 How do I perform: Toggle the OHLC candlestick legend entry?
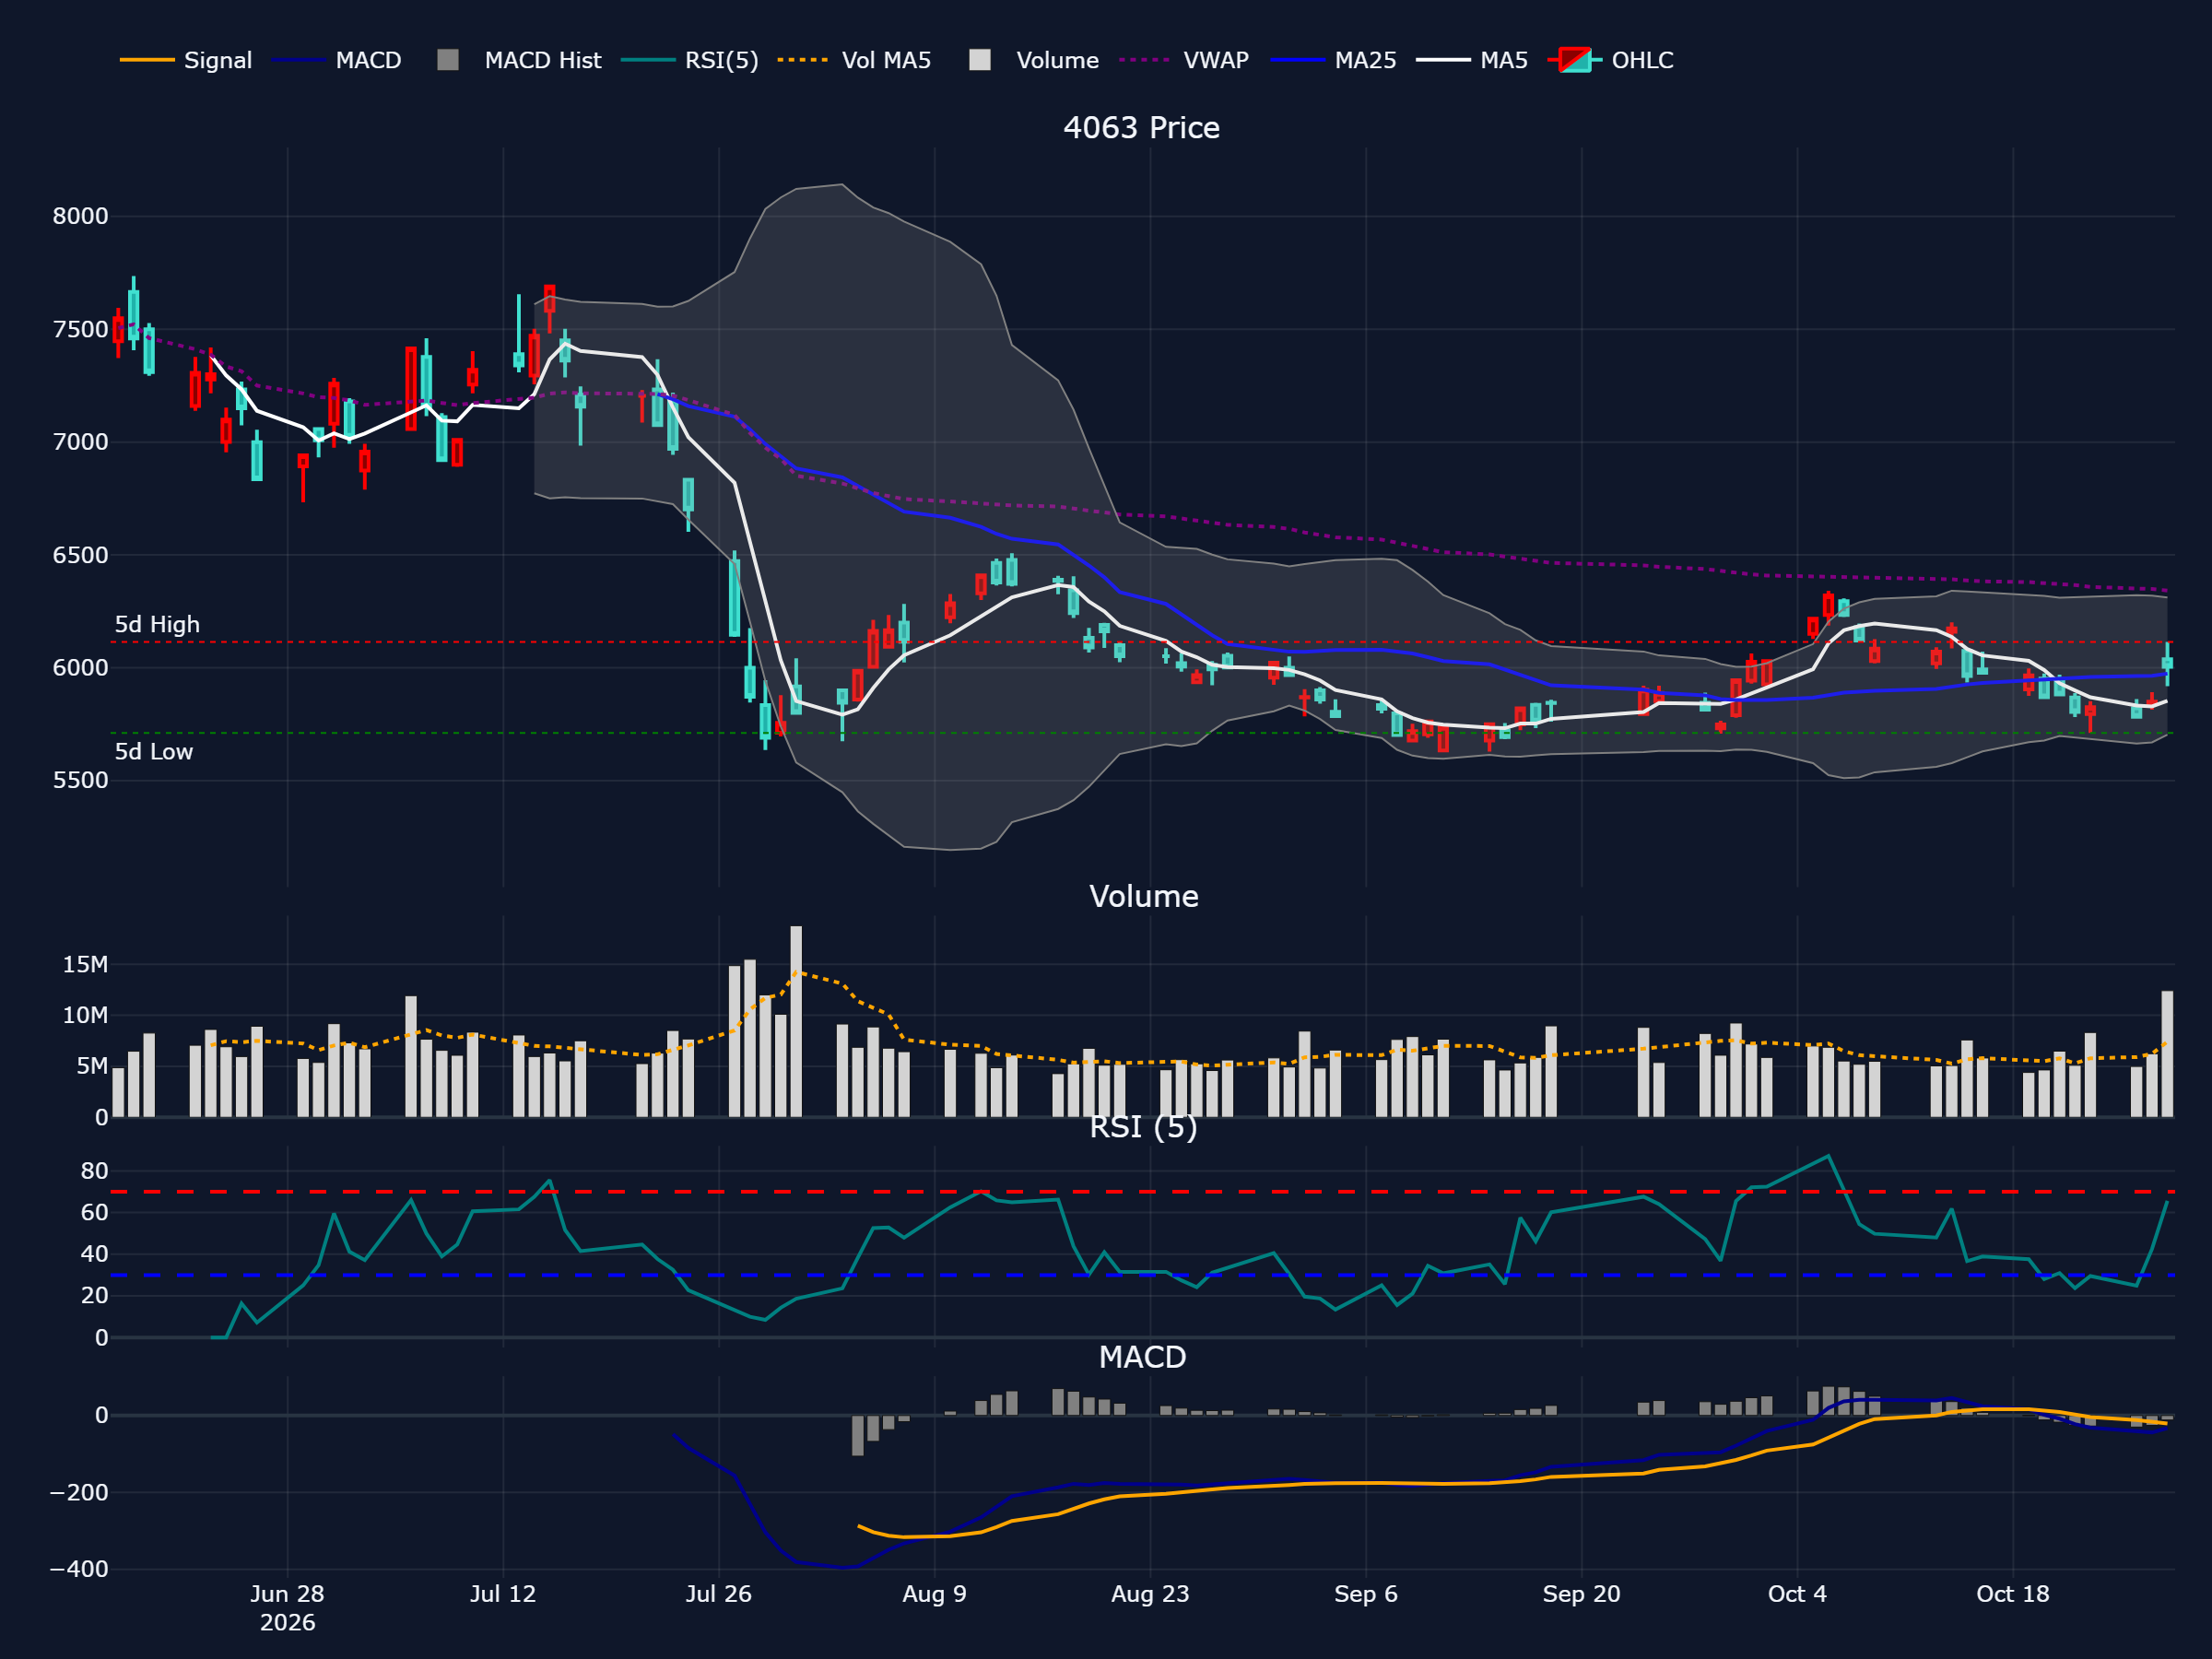click(x=1610, y=60)
